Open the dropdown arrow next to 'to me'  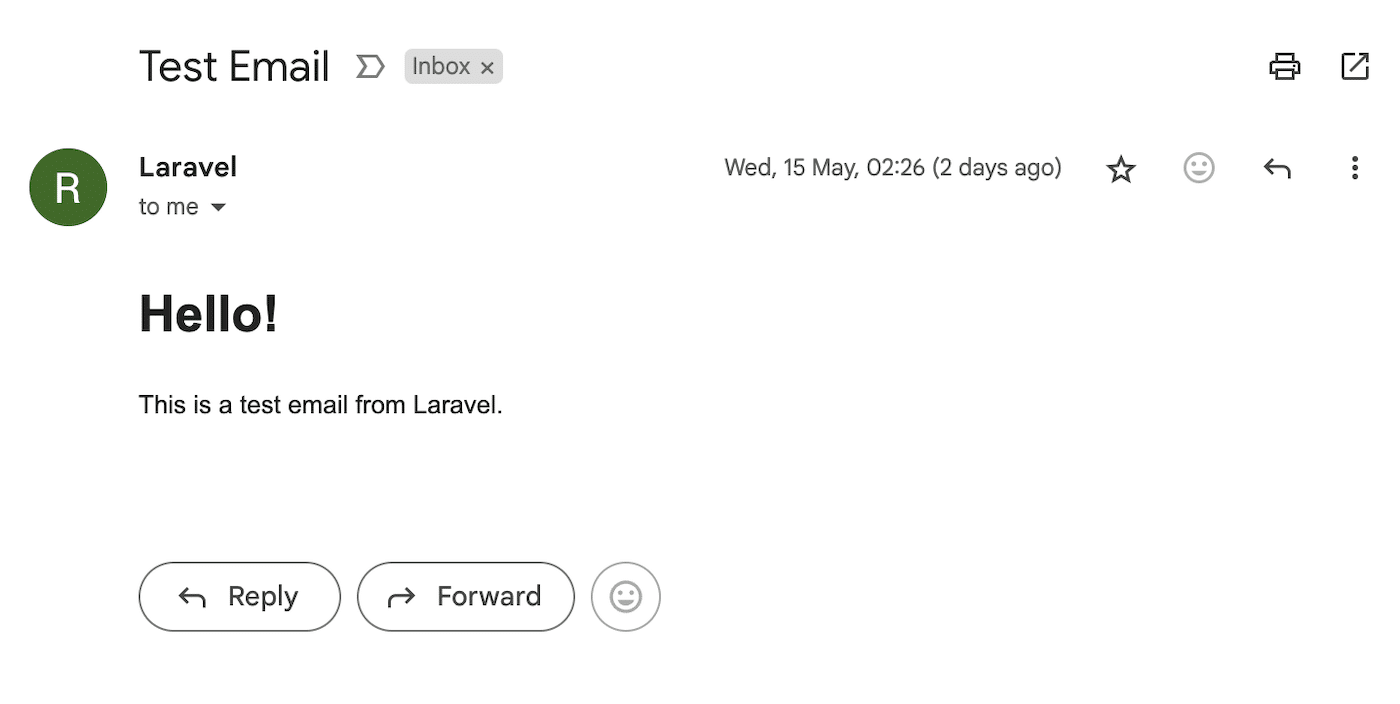[x=219, y=207]
